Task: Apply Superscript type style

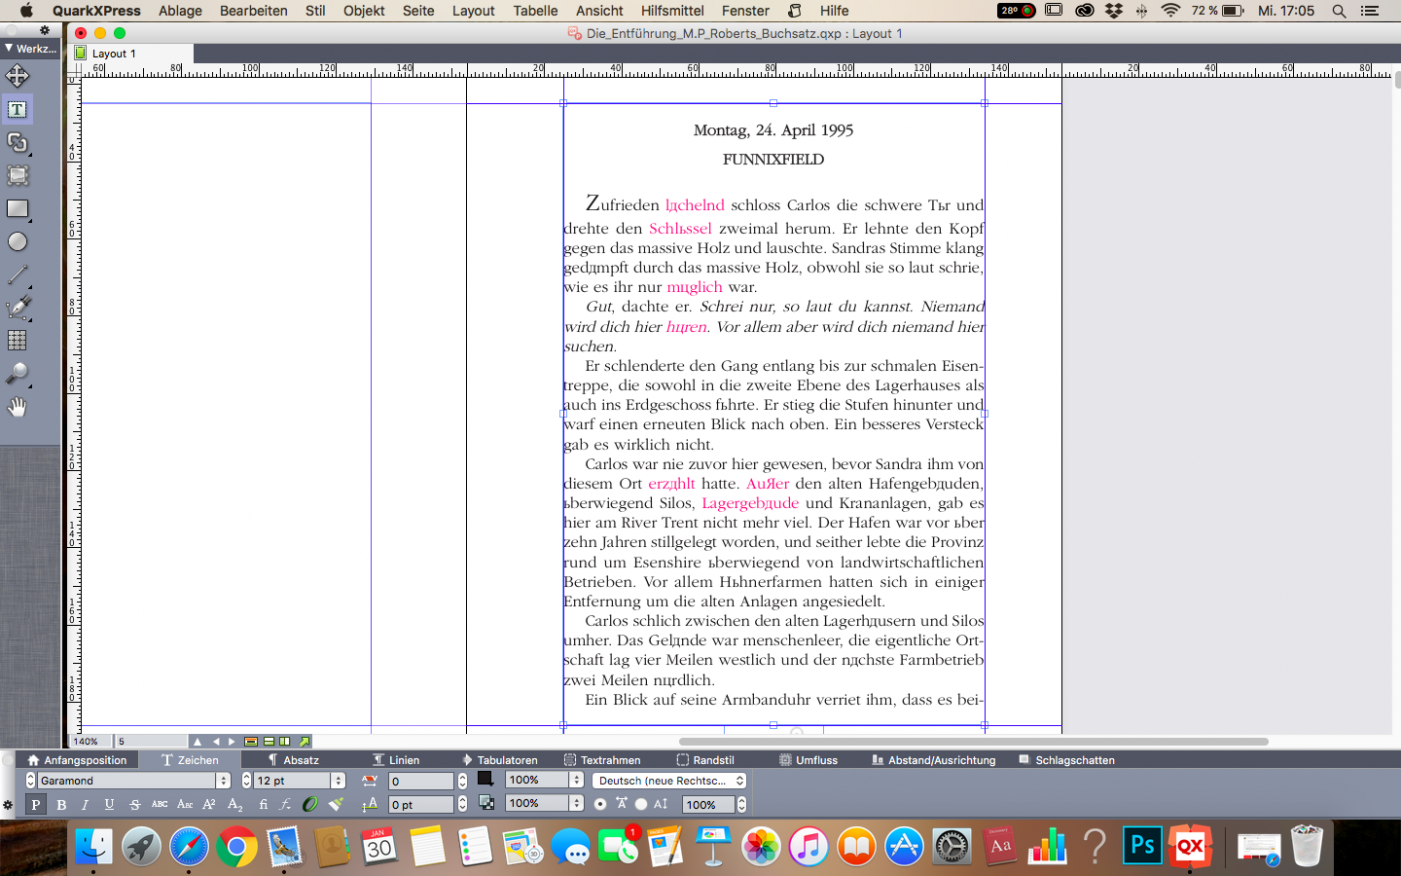Action: click(209, 804)
